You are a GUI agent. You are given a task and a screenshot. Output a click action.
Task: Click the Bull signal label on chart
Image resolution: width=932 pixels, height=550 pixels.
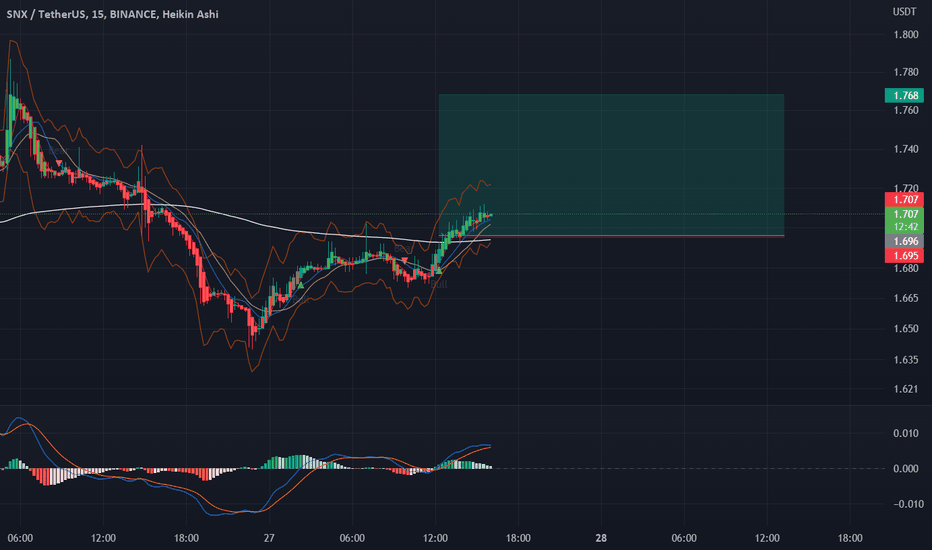(x=439, y=284)
